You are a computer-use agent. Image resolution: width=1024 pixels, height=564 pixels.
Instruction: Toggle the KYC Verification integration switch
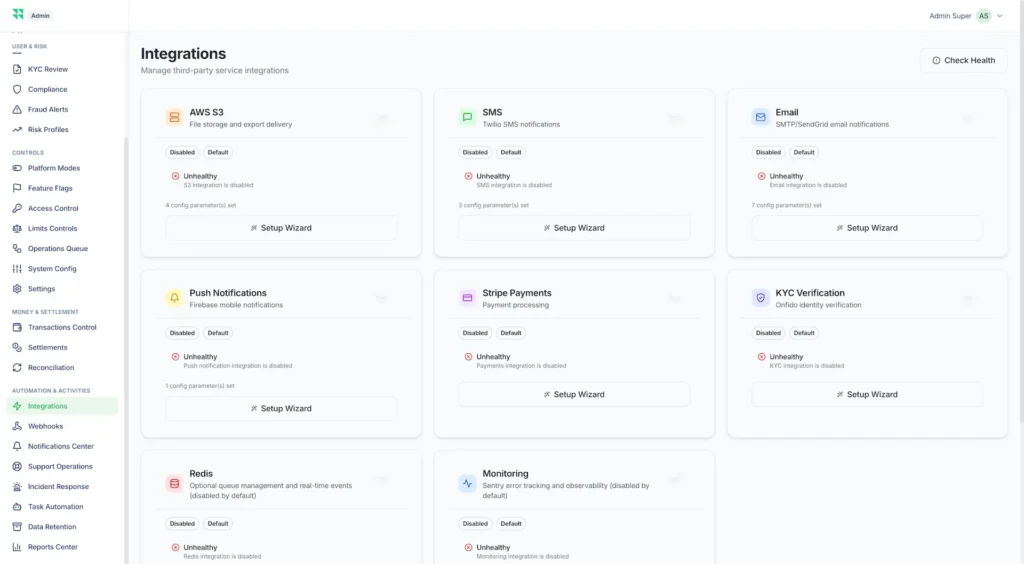[x=968, y=299]
